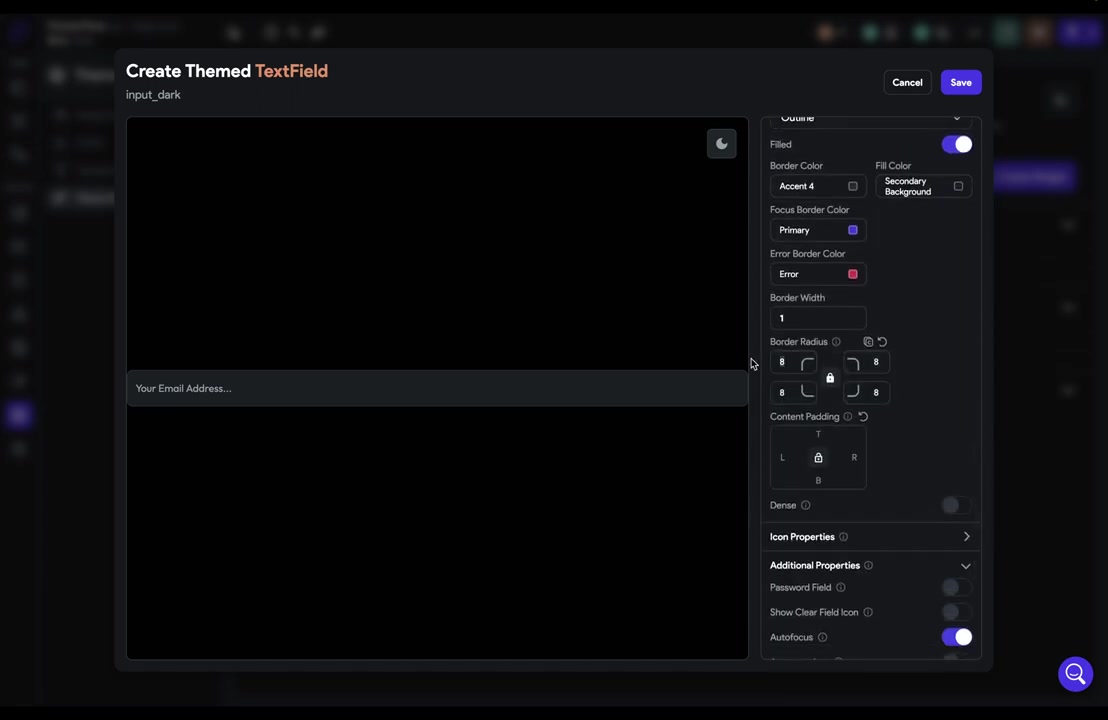Click the Primary purple color swatch

pyautogui.click(x=853, y=230)
